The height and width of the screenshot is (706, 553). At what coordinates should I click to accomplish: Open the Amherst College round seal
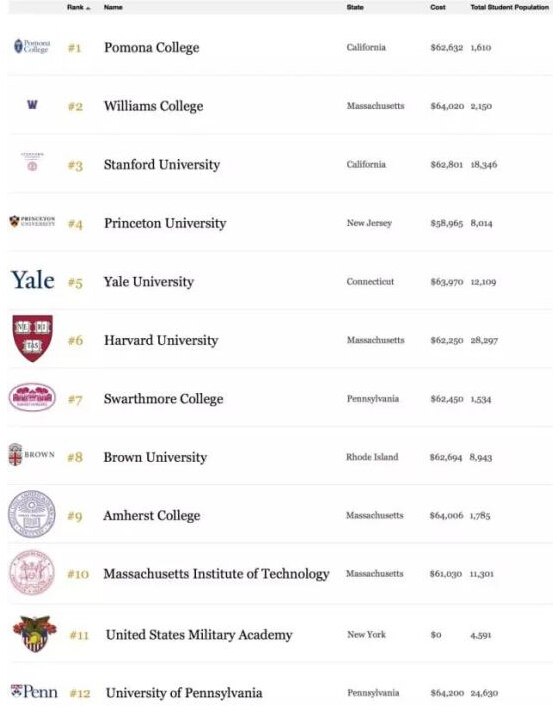coord(32,514)
